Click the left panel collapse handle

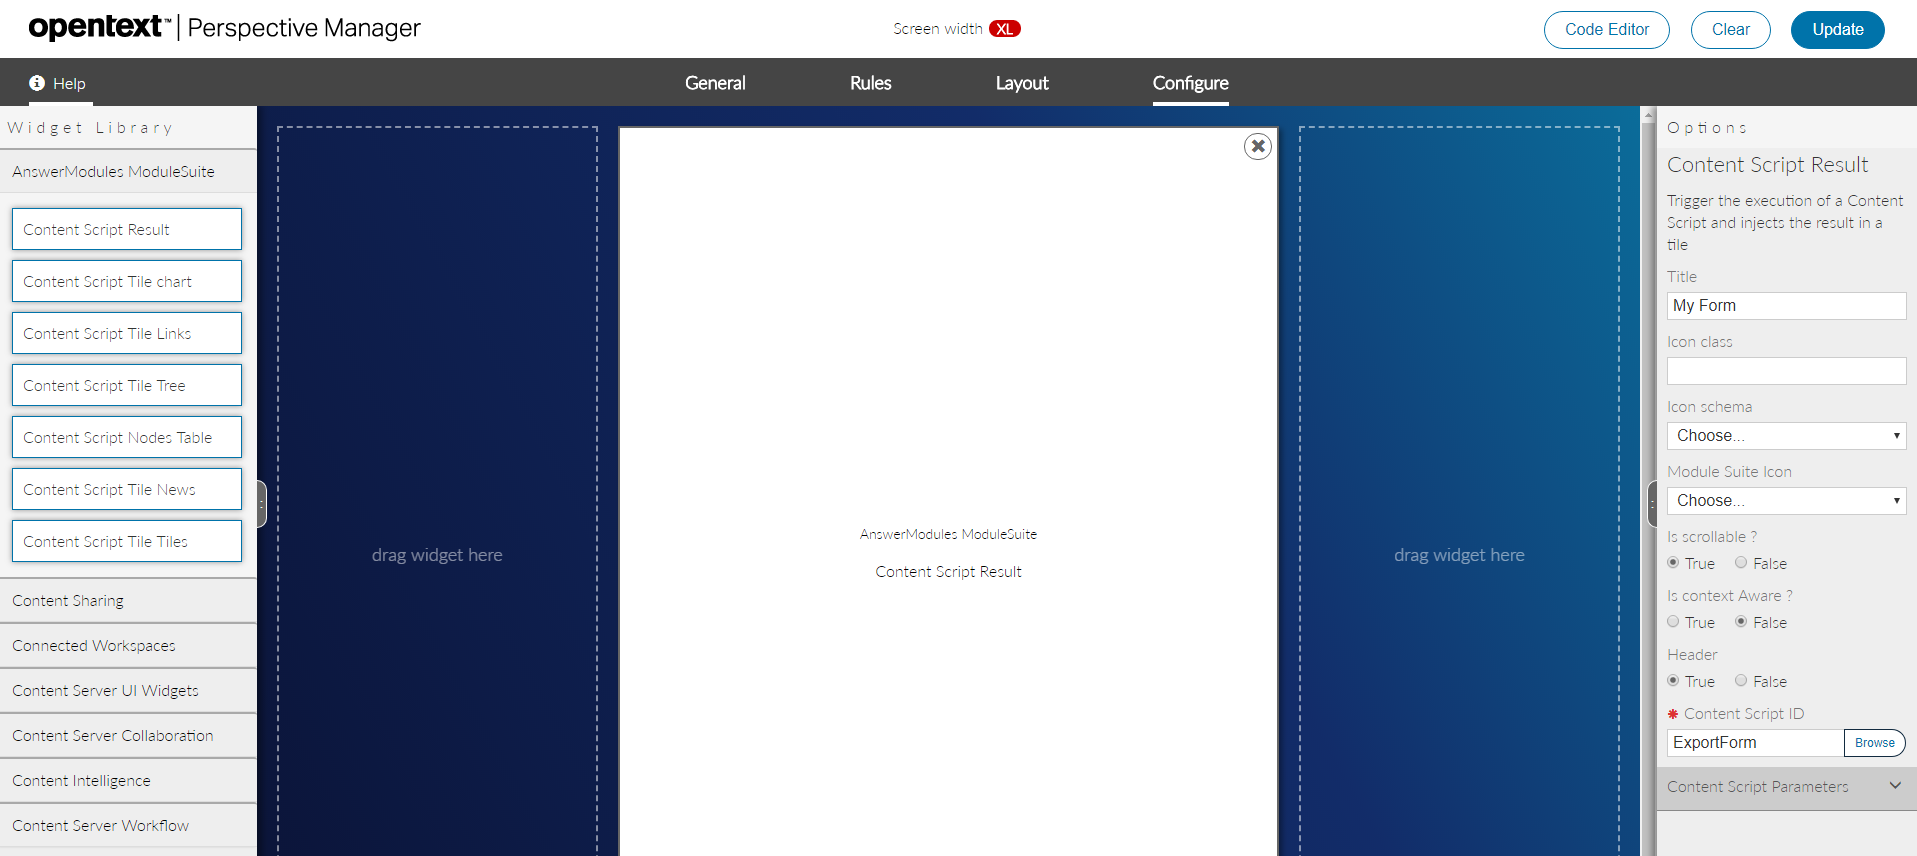(x=261, y=503)
